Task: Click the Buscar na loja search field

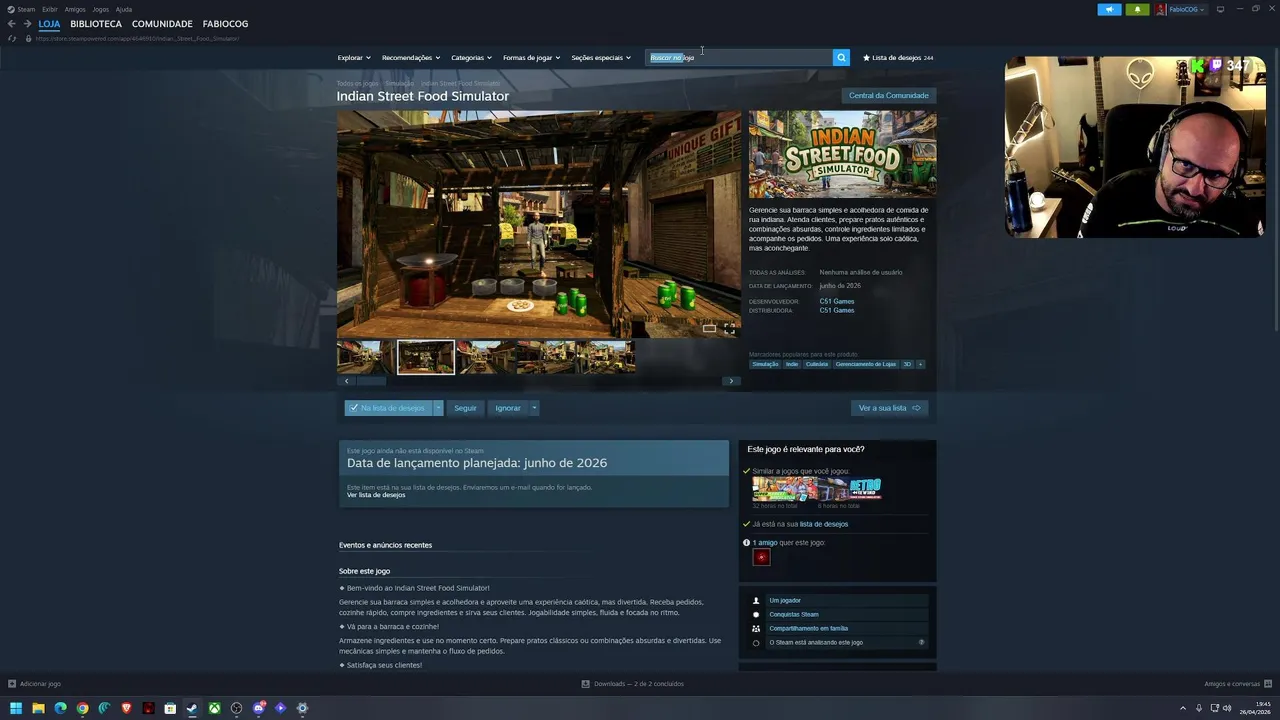Action: pos(739,58)
